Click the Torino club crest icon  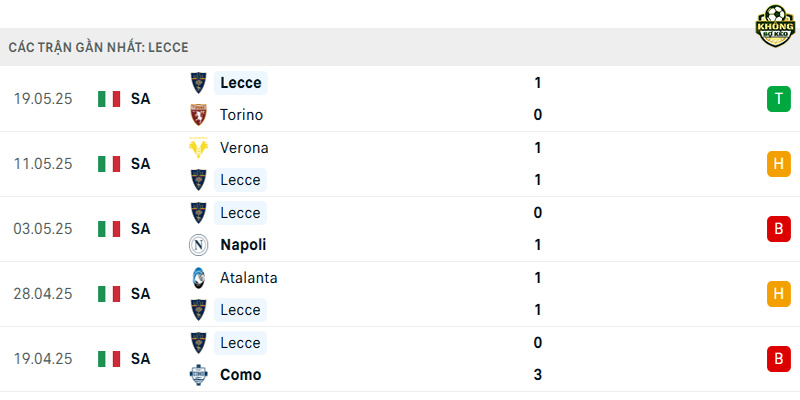point(198,115)
